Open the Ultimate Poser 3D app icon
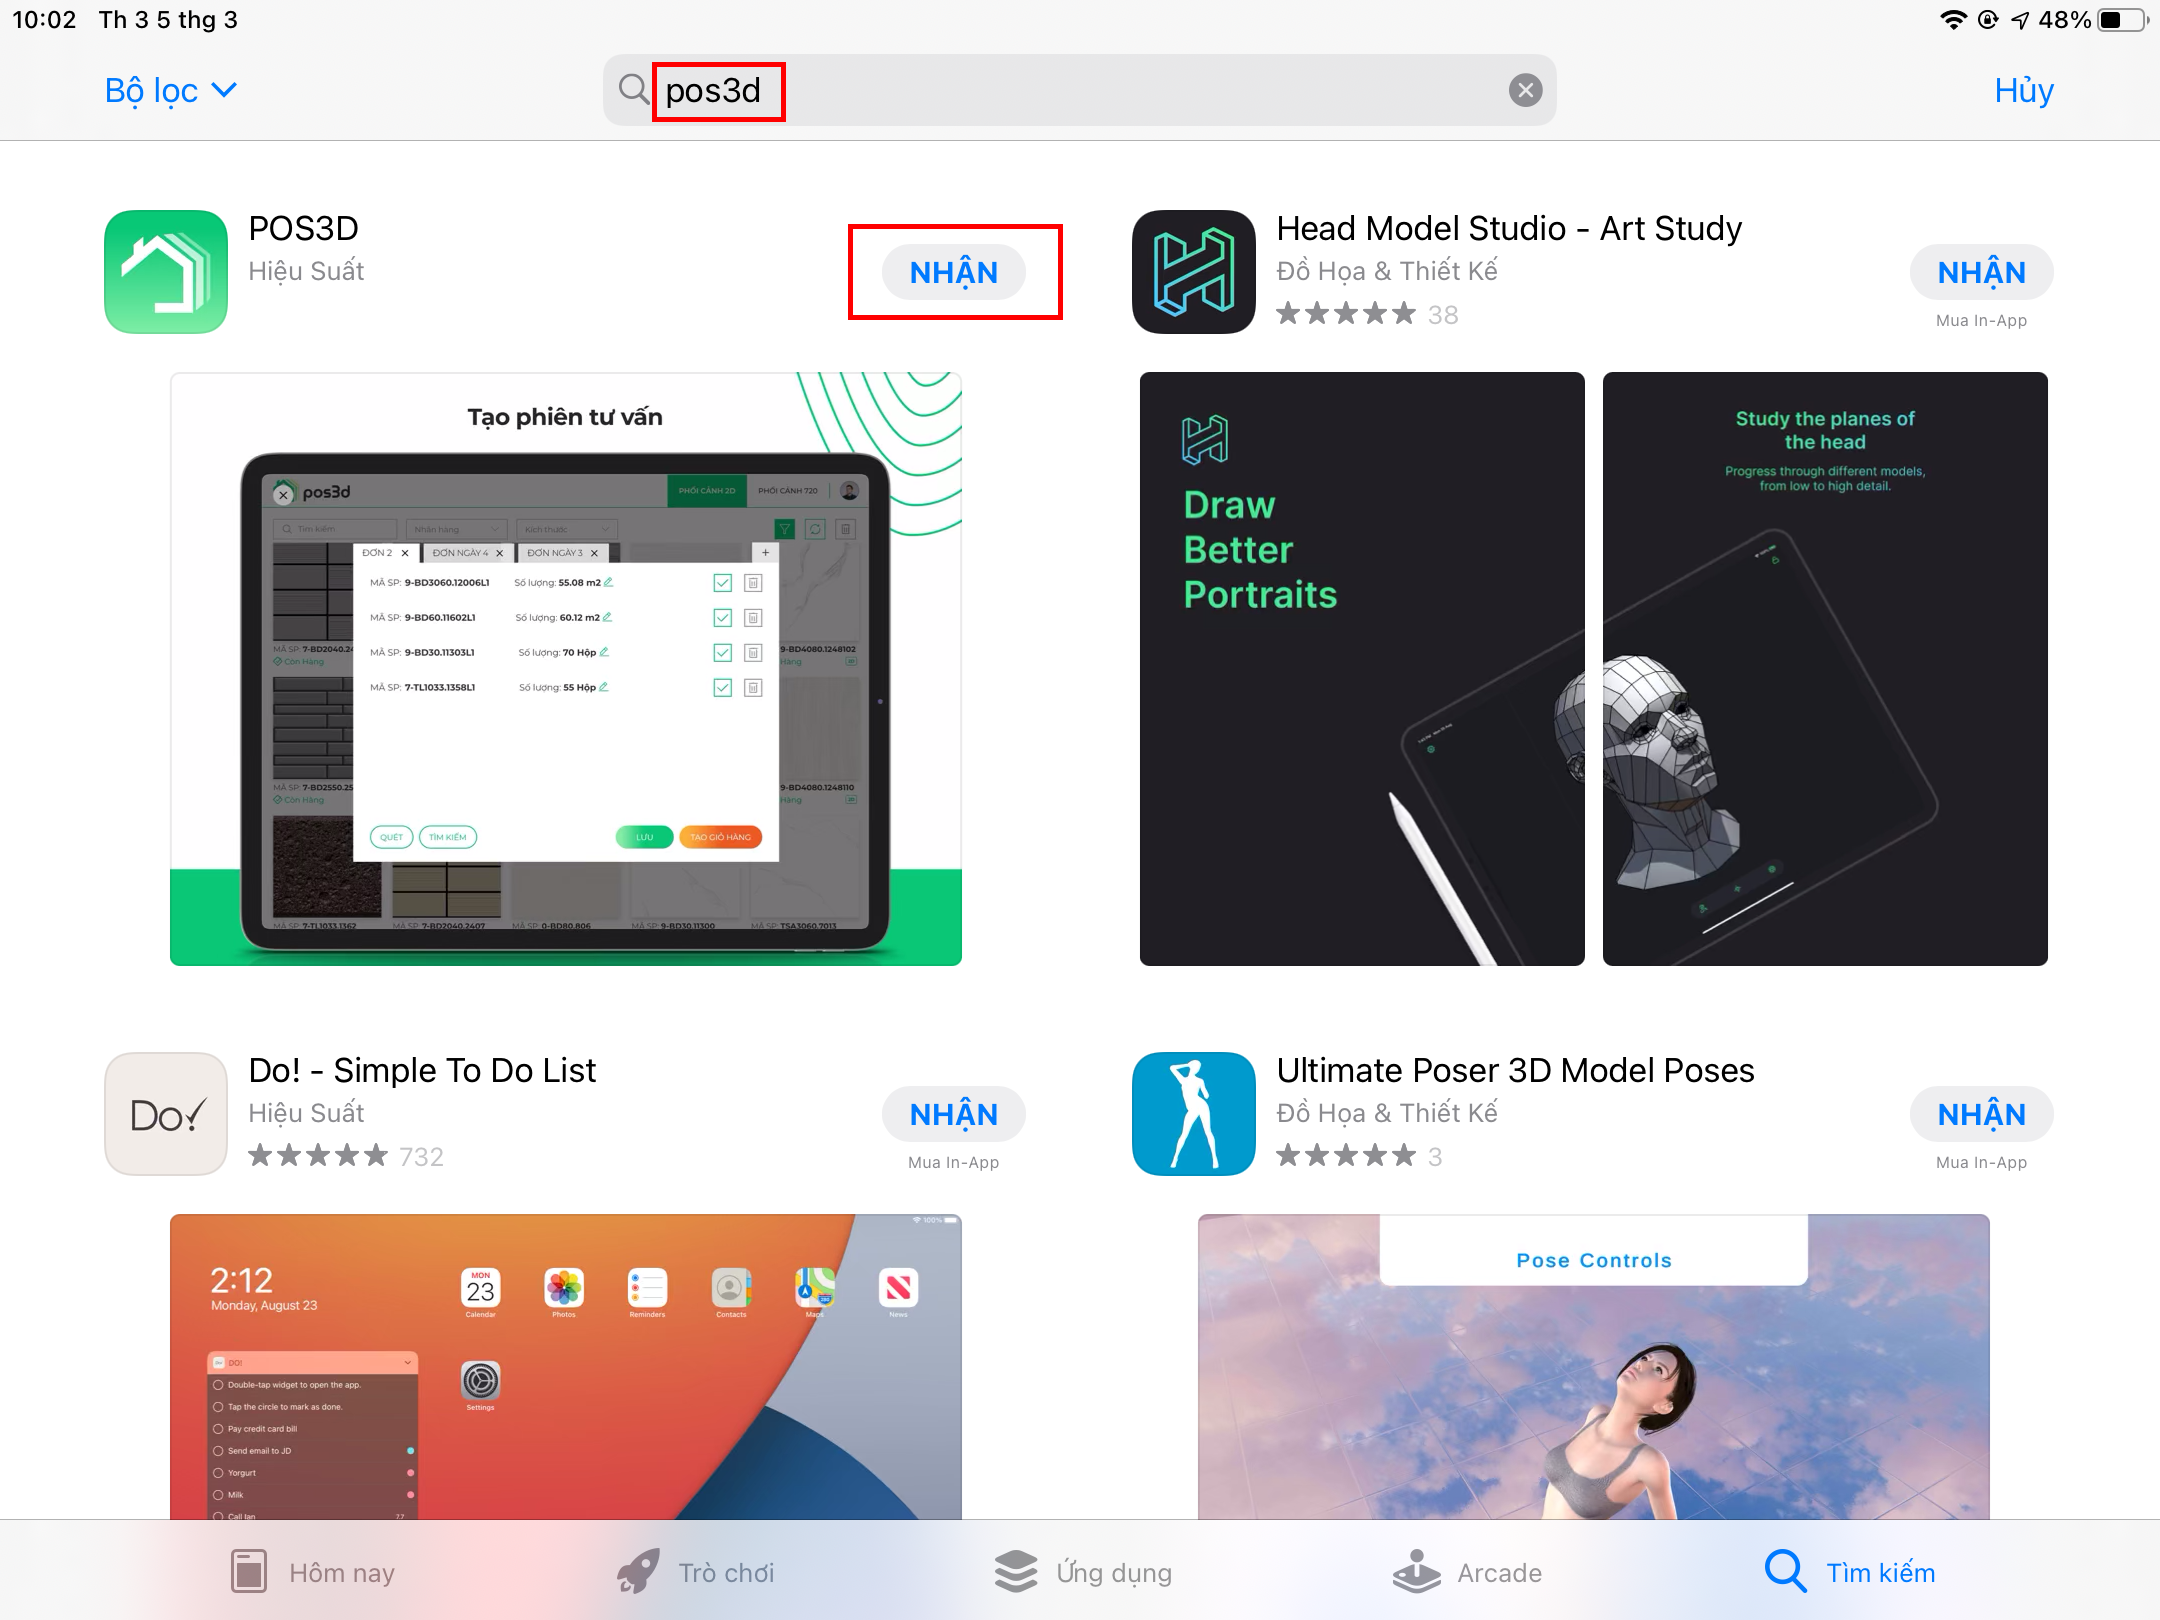Image resolution: width=2160 pixels, height=1620 pixels. click(1193, 1114)
